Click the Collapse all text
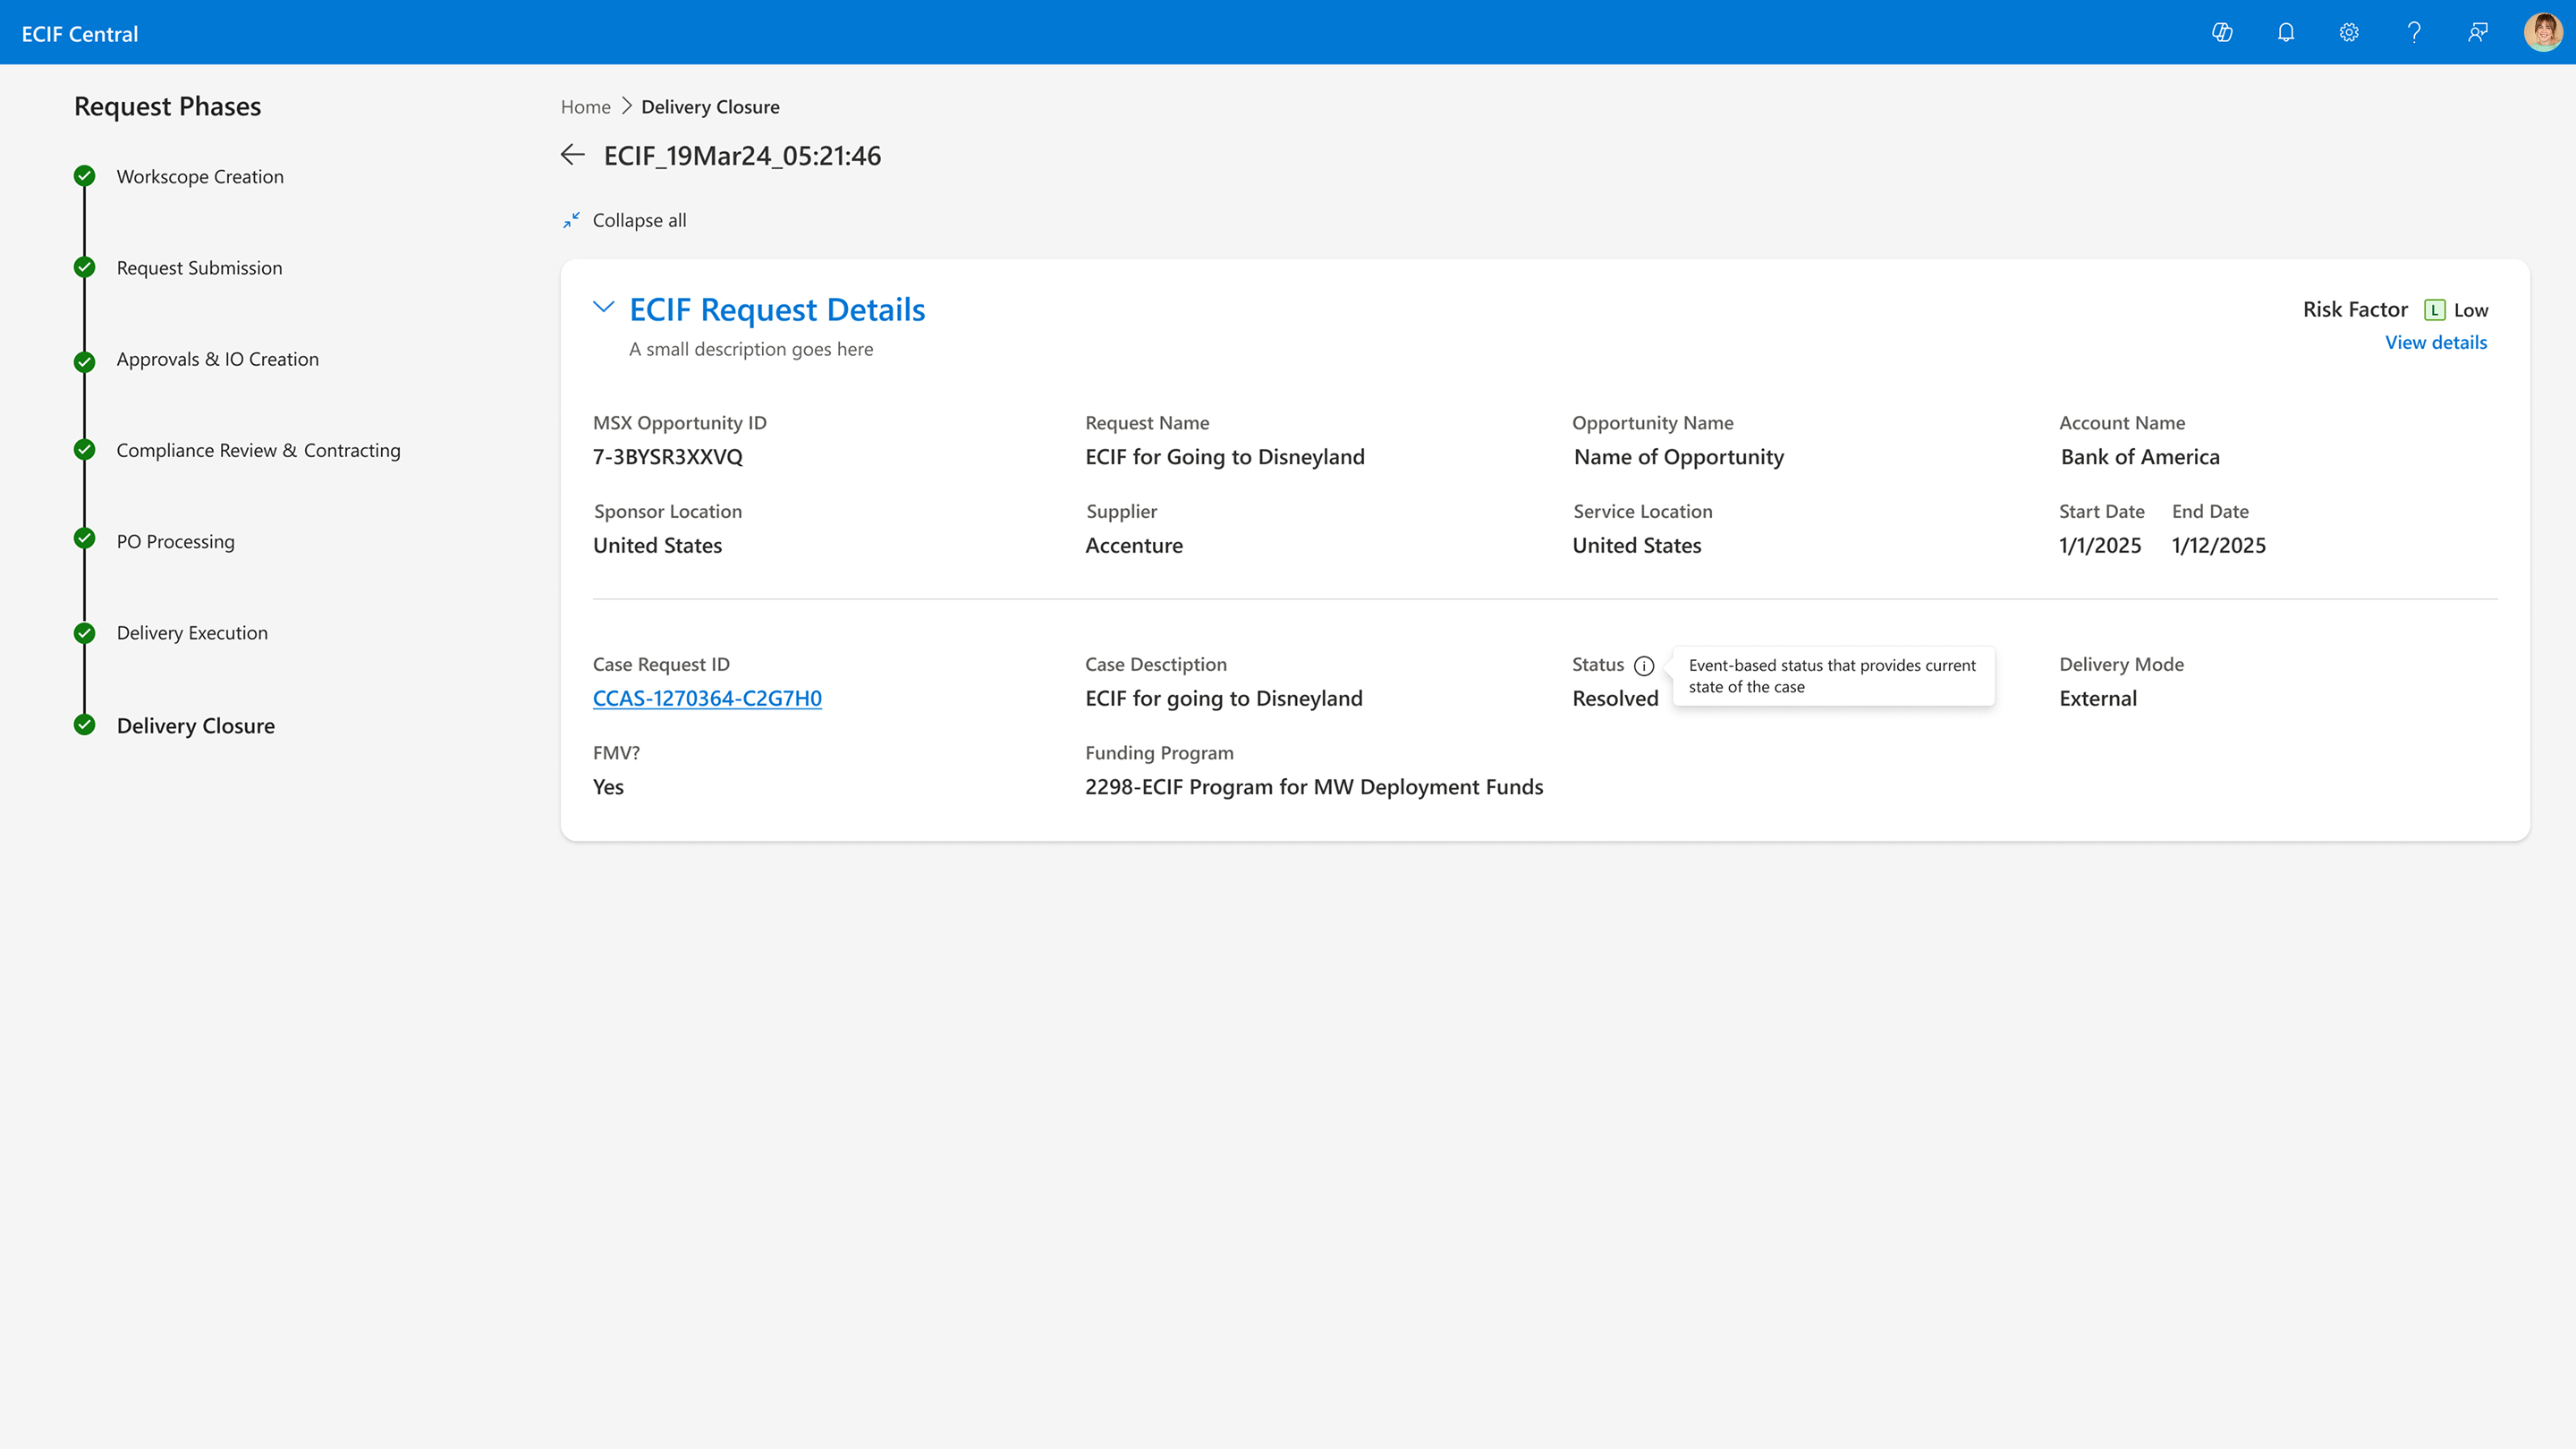Screen dimensions: 2576x1449 coord(639,220)
